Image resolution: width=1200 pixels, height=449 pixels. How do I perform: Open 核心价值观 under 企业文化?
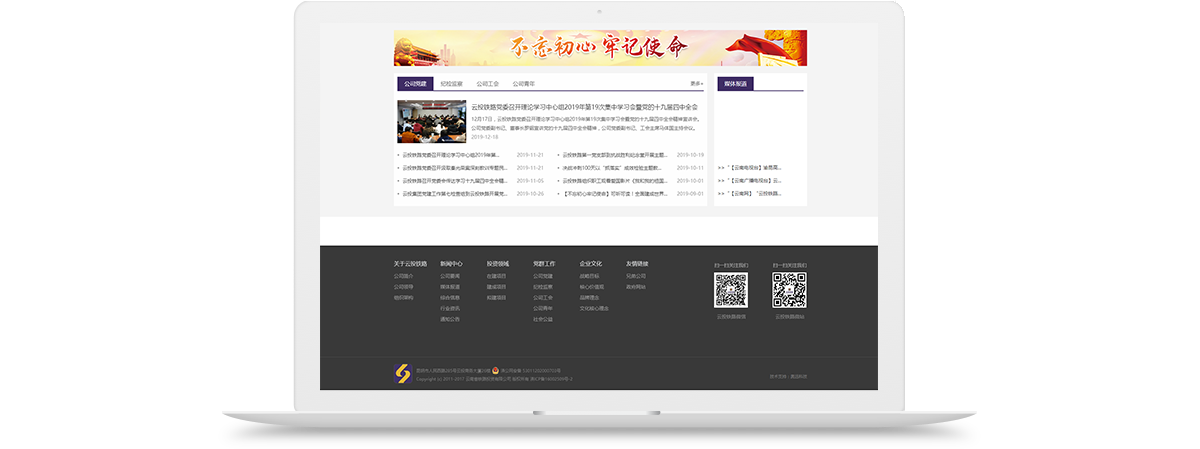point(592,287)
